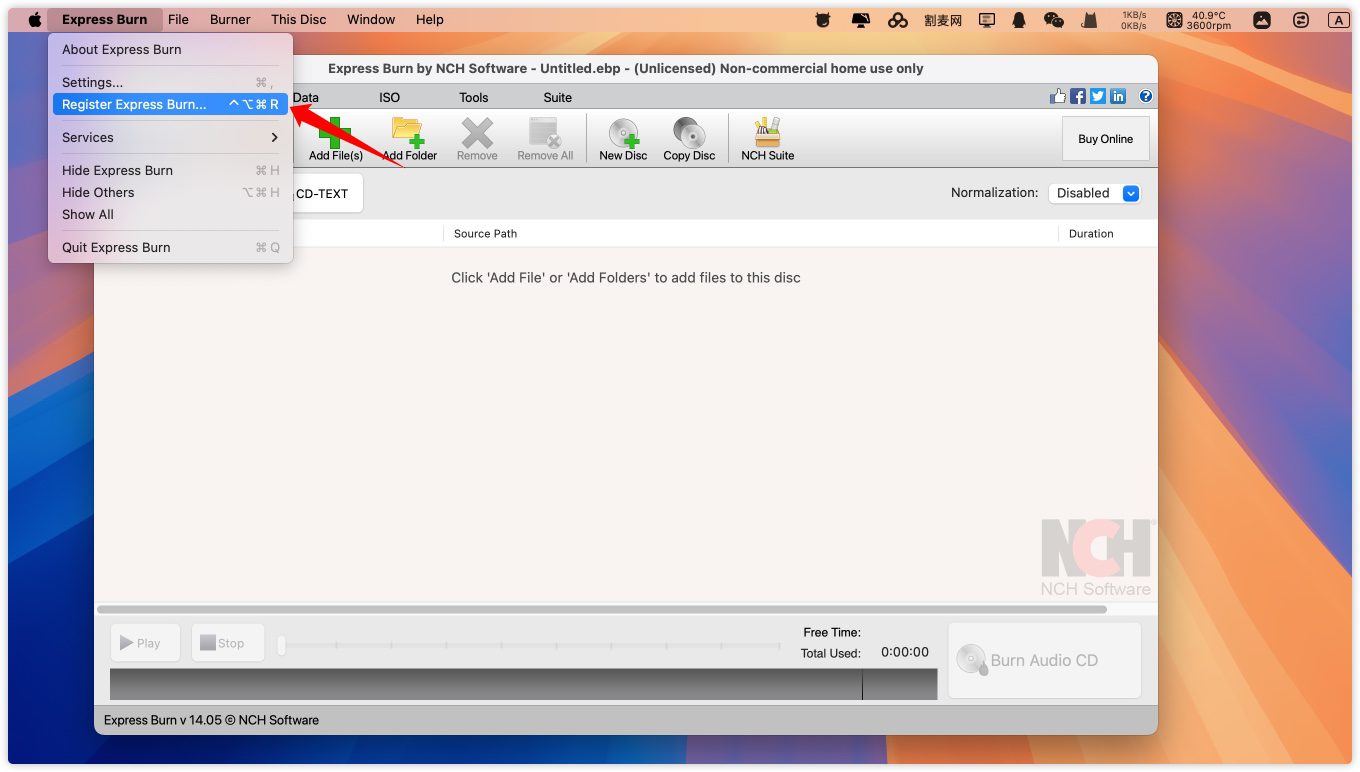Click the Twitter share icon
This screenshot has height=772, width=1360.
tap(1098, 96)
